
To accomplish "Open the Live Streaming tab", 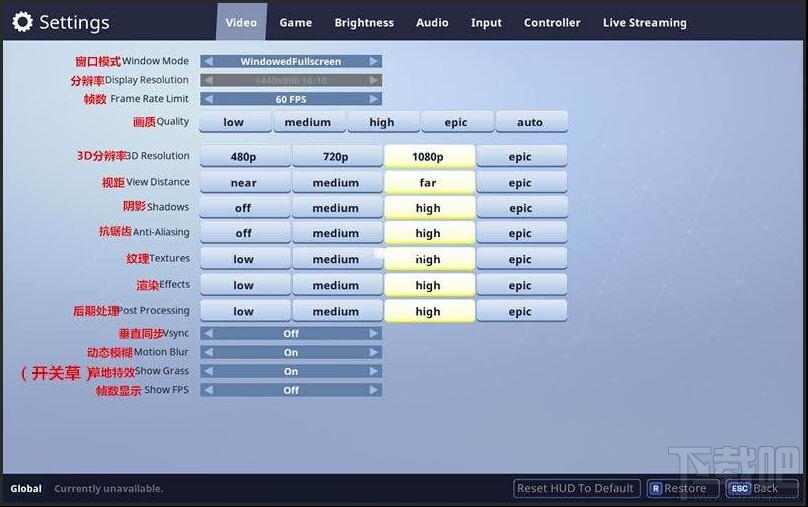I will tap(645, 23).
